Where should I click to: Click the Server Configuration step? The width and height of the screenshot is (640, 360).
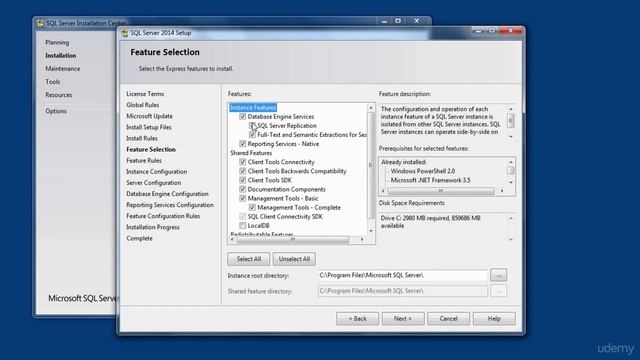tap(153, 183)
